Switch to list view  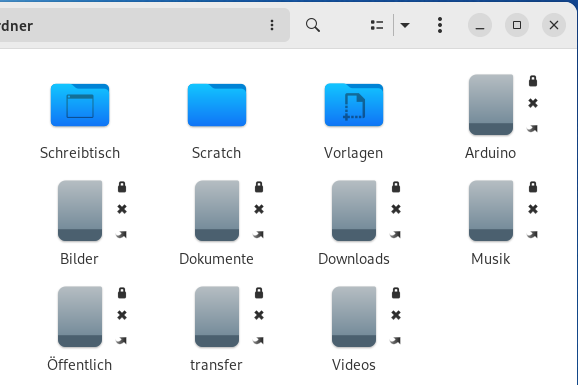pos(377,25)
